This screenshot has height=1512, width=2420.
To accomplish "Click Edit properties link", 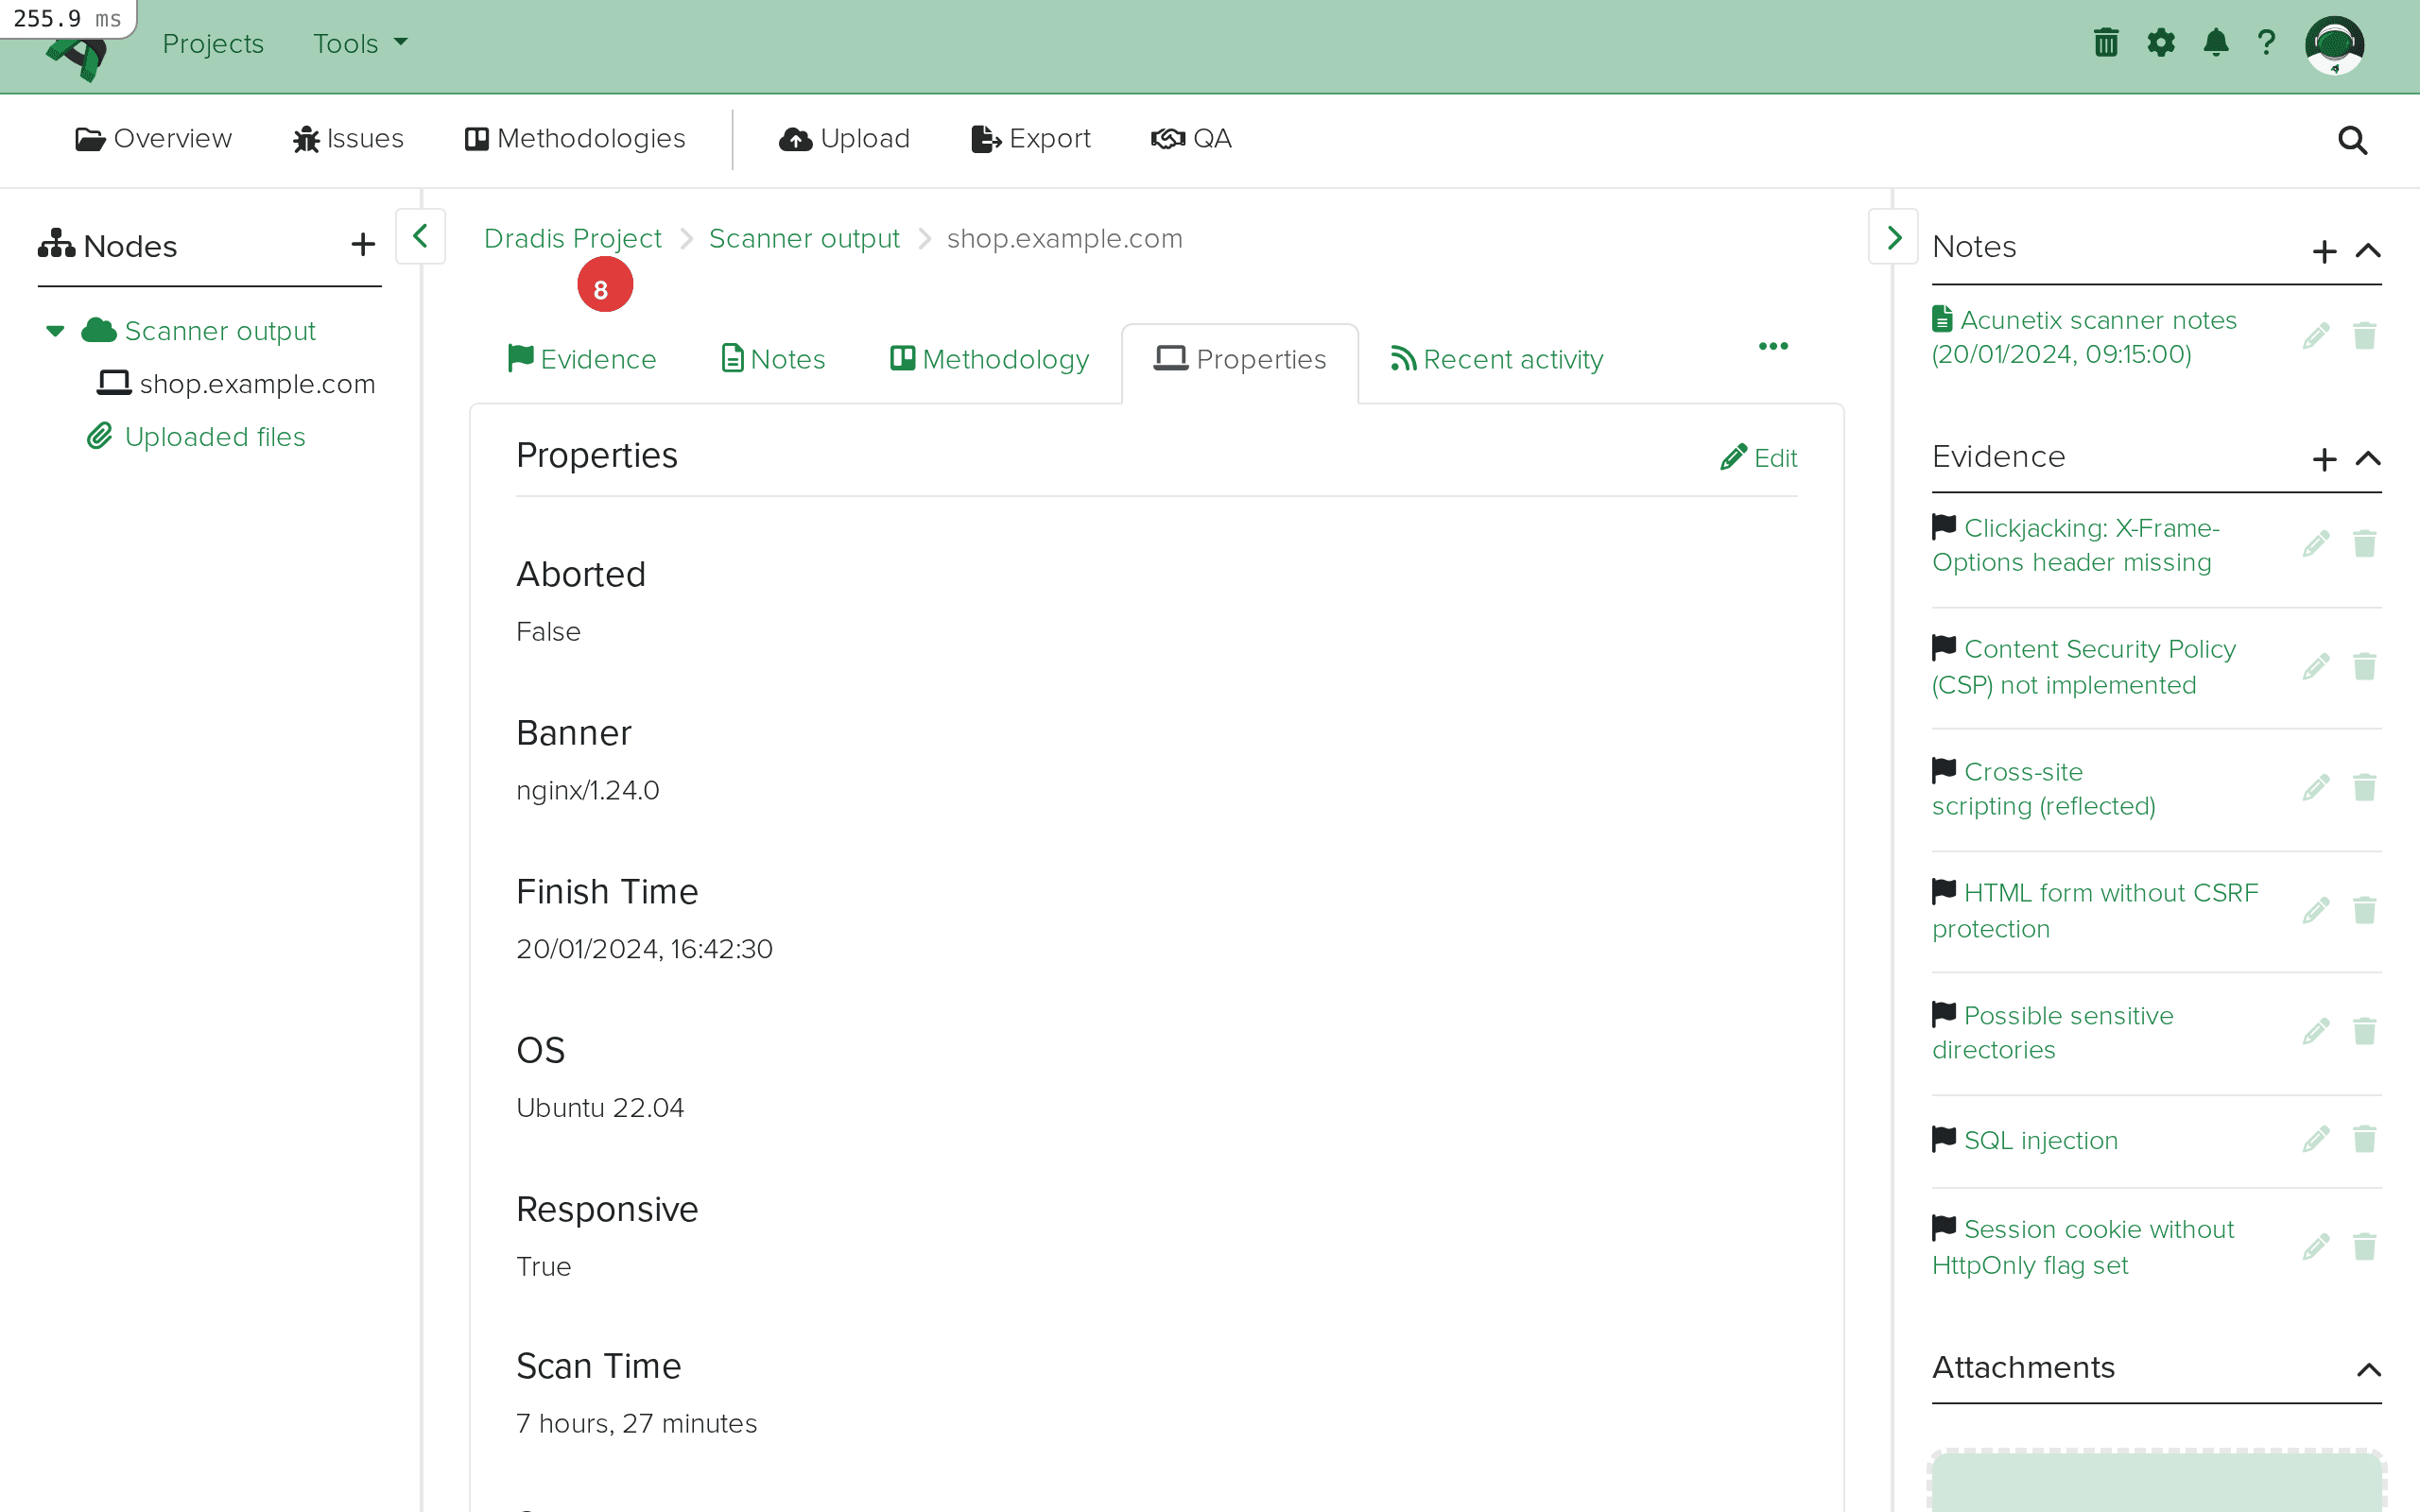I will pyautogui.click(x=1758, y=458).
